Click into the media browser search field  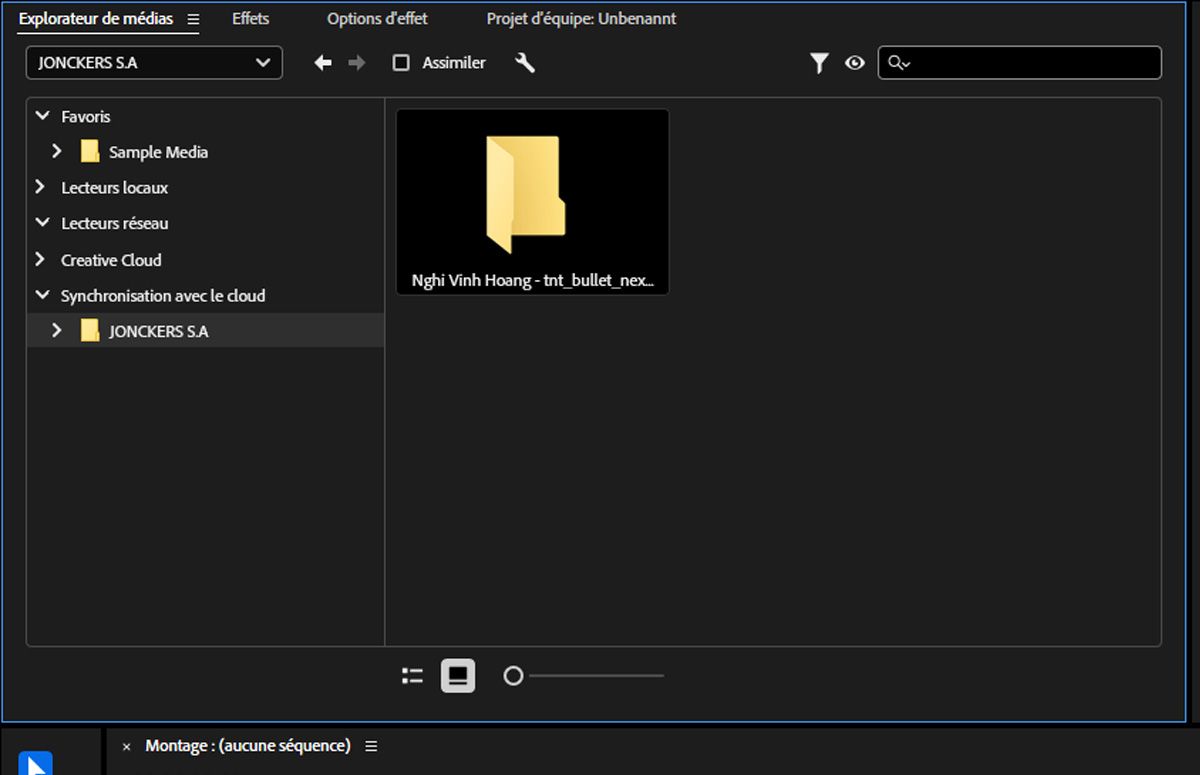pos(1020,63)
